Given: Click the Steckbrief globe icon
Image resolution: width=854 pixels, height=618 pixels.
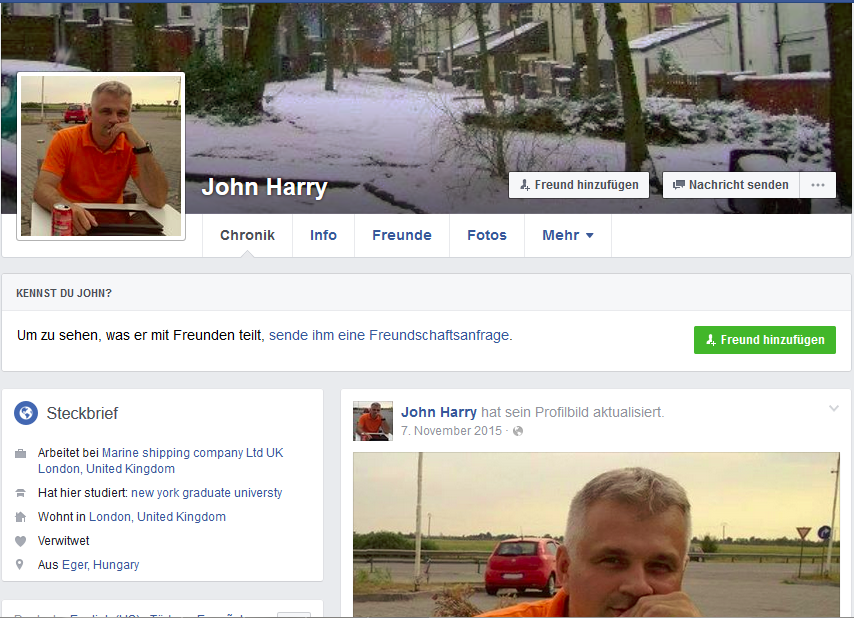Looking at the screenshot, I should (x=26, y=413).
